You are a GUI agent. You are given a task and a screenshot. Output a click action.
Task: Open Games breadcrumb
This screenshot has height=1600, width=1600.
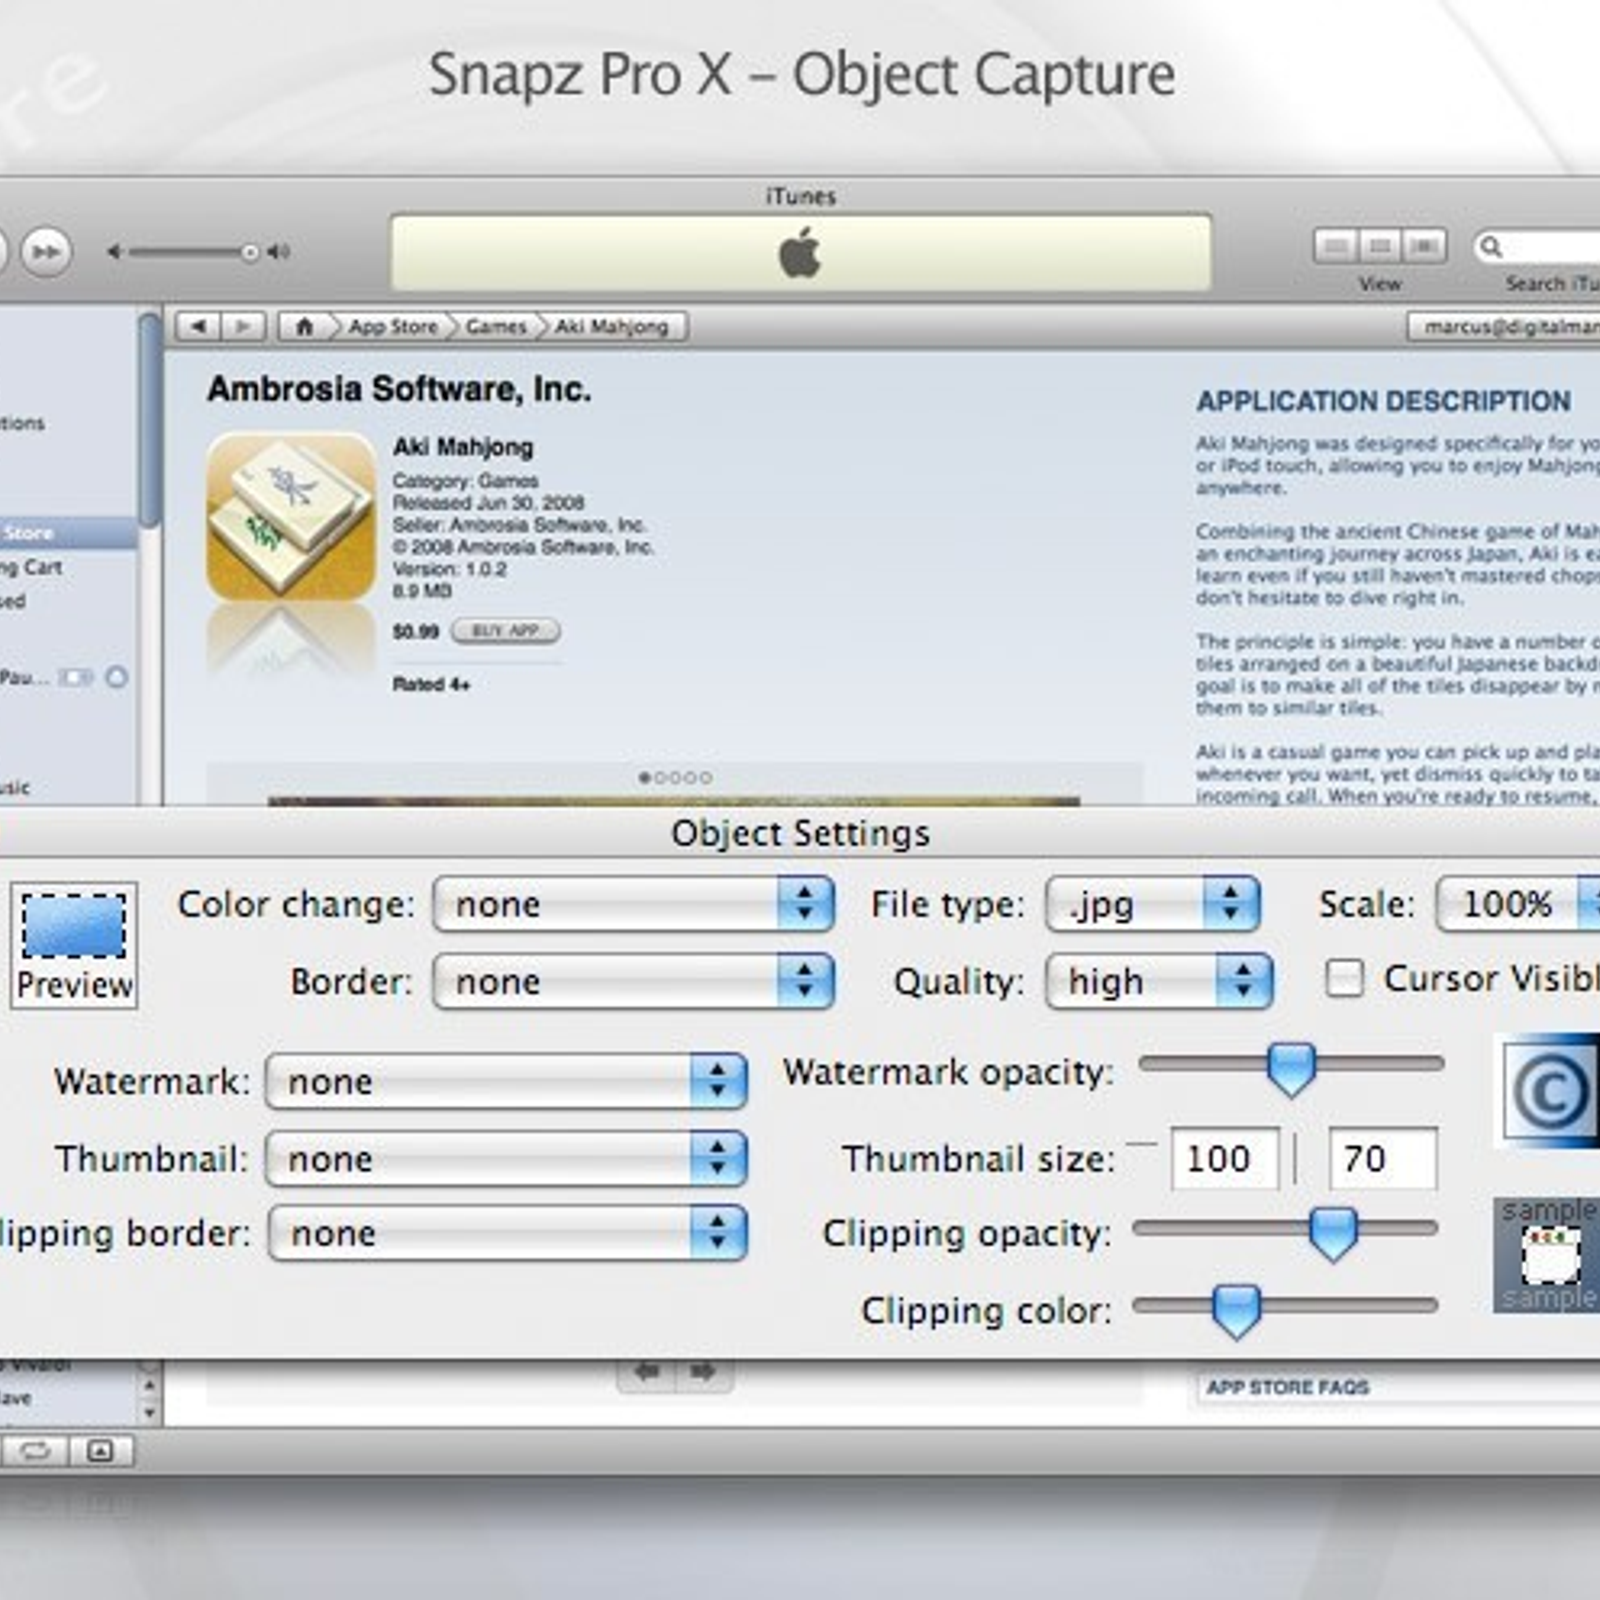point(496,326)
